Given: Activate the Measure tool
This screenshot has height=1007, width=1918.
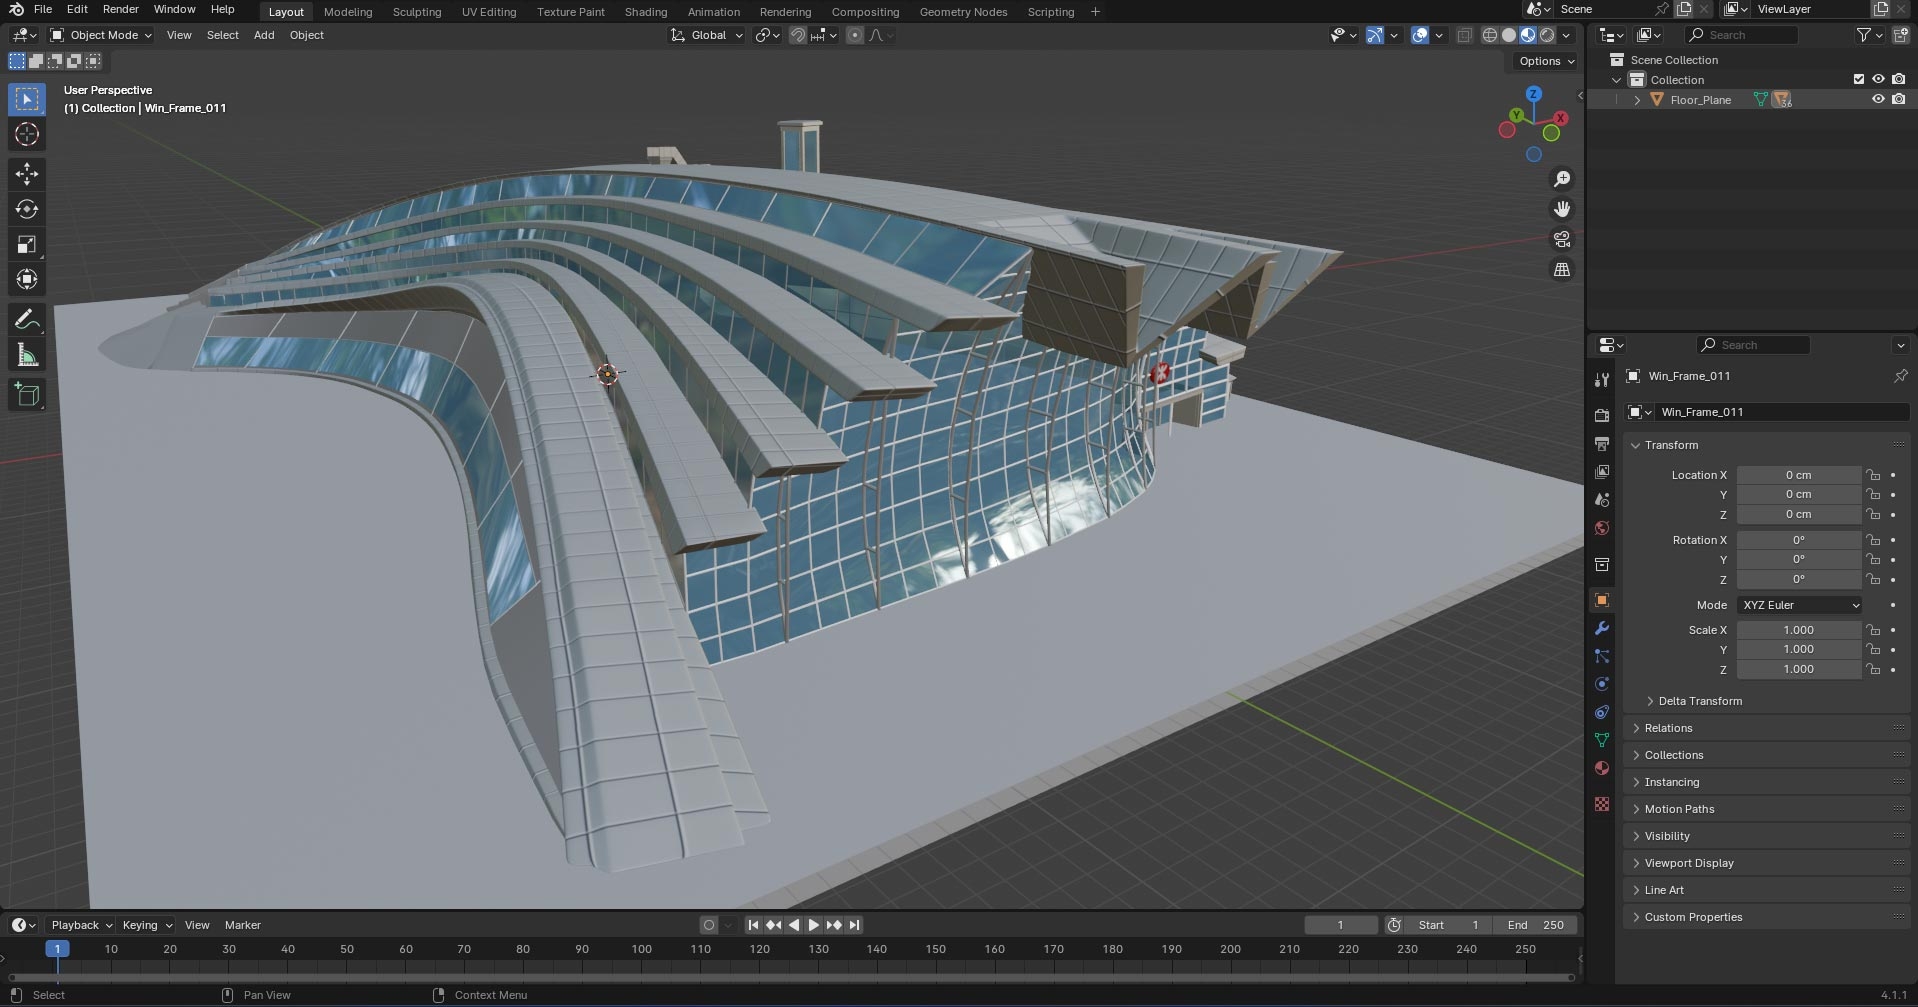Looking at the screenshot, I should (x=27, y=356).
